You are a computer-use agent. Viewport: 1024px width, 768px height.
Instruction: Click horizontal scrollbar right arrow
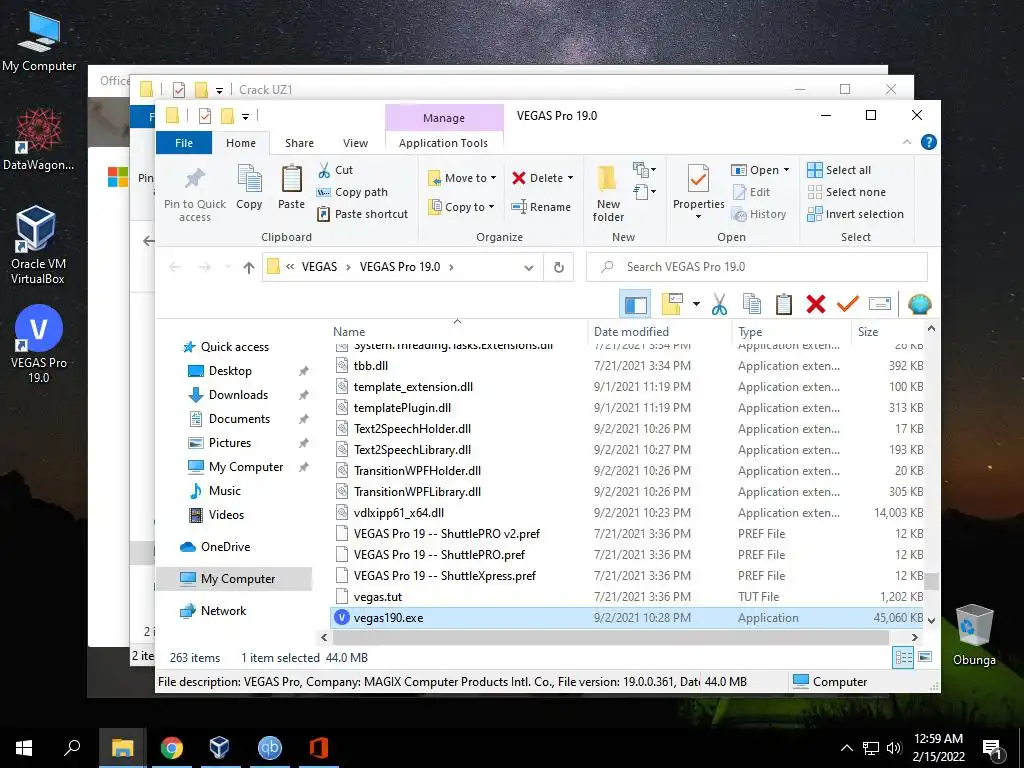coord(914,637)
